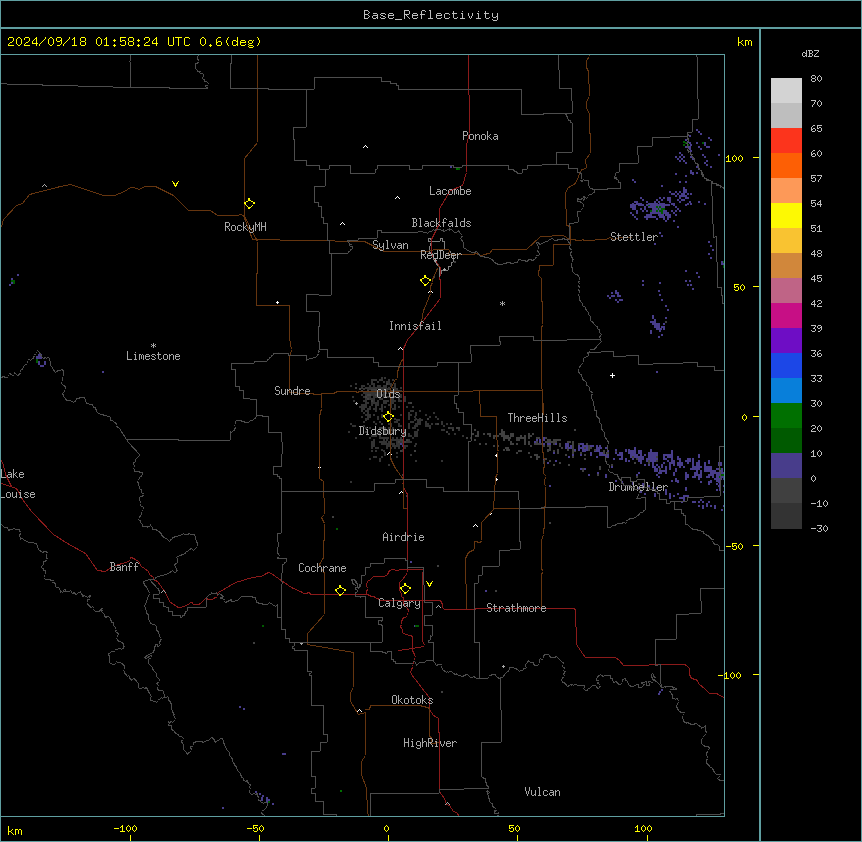Click the yellow V marker east of Calgary
The image size is (862, 842).
[429, 584]
